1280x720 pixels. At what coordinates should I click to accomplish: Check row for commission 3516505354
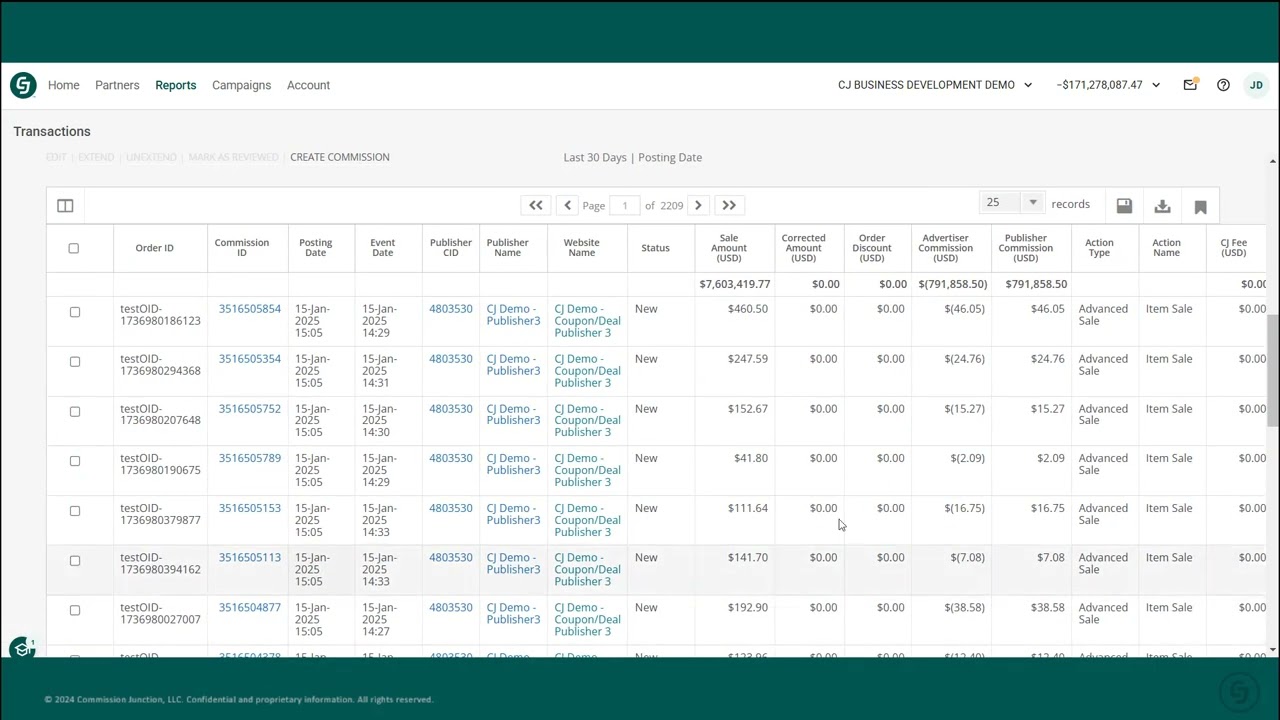tap(74, 361)
